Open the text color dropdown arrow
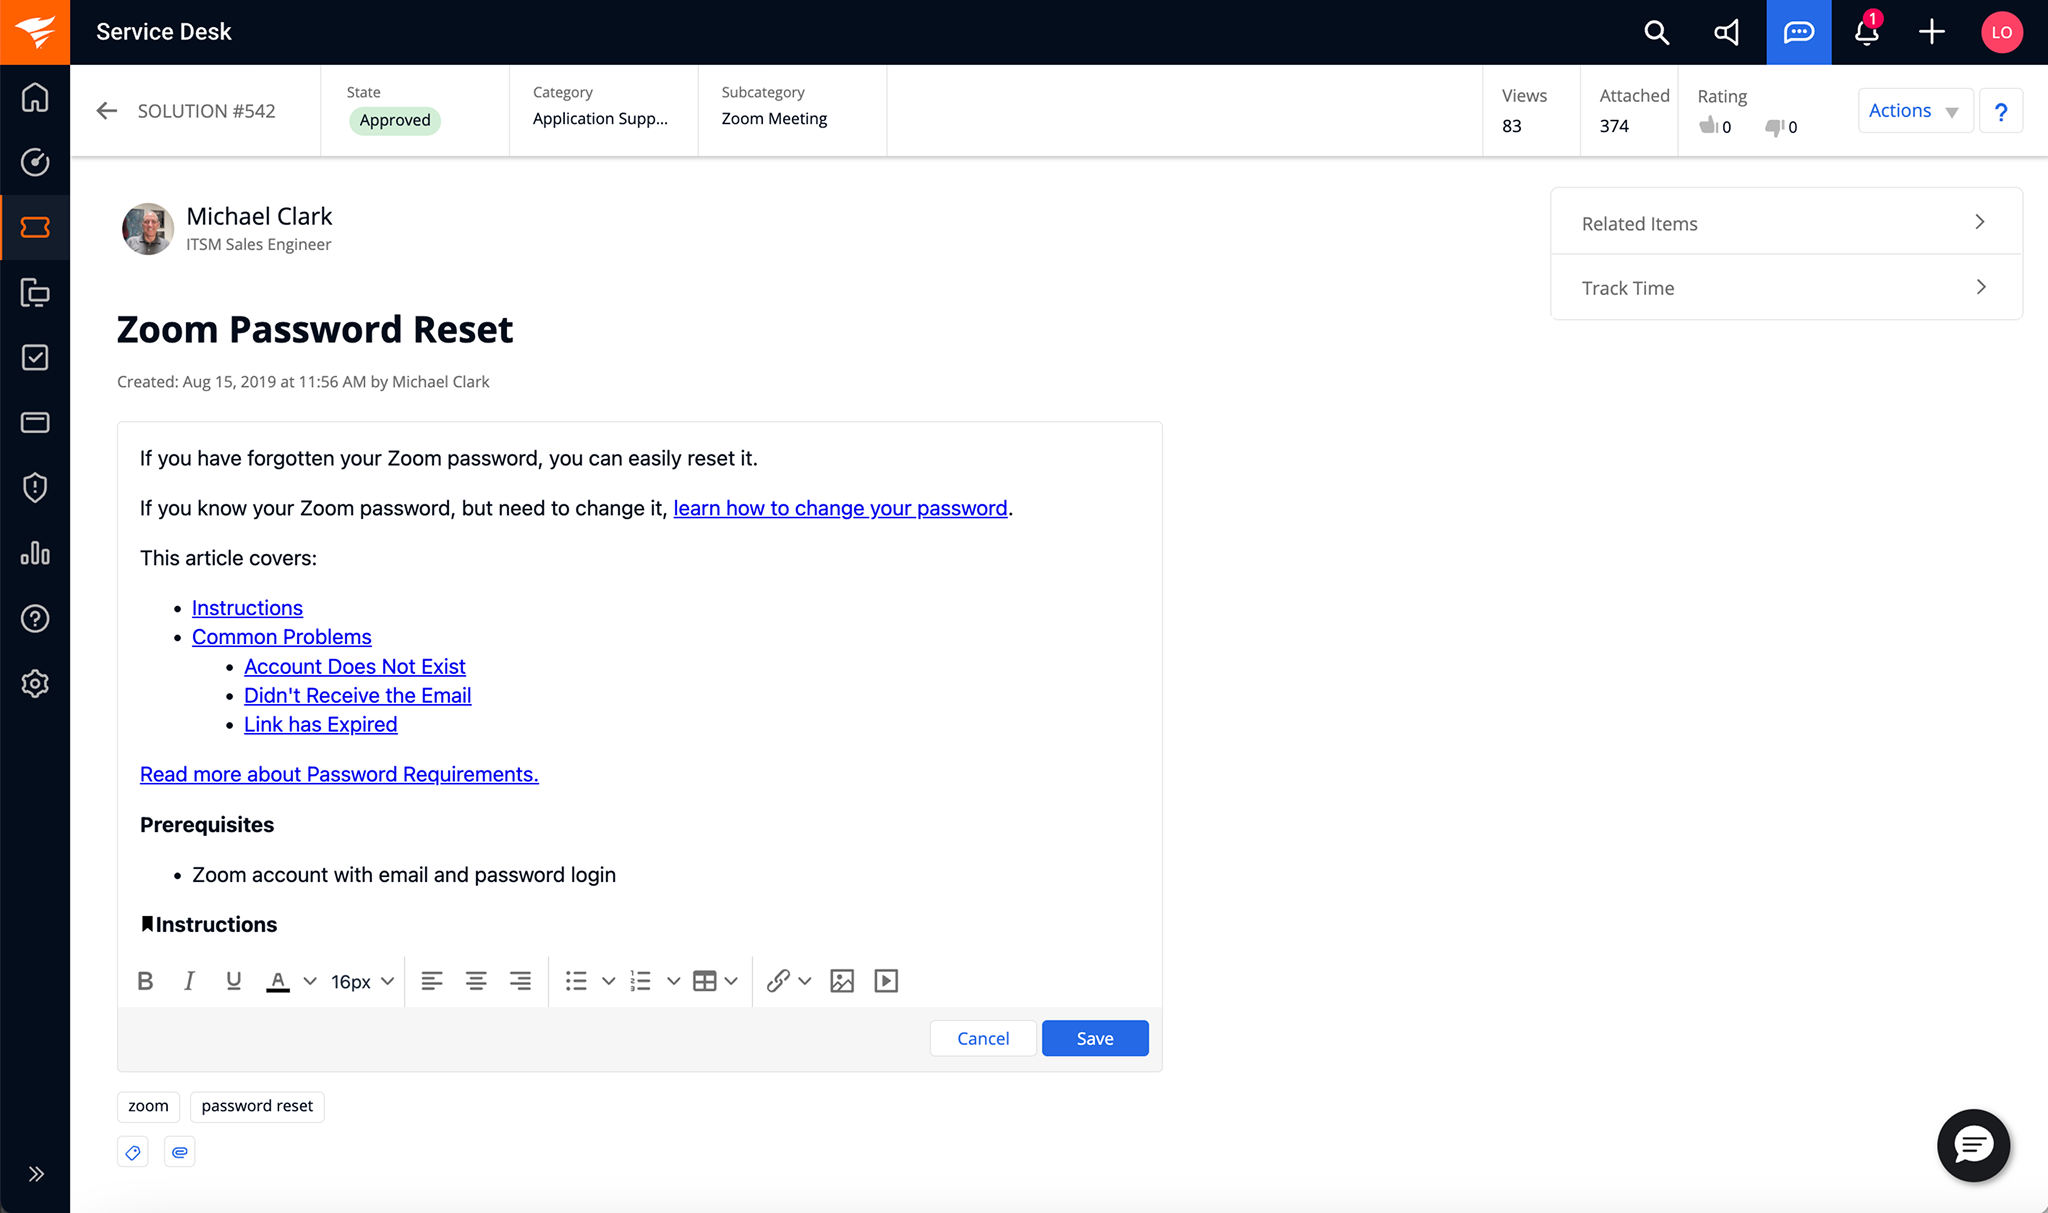2048x1213 pixels. pyautogui.click(x=310, y=981)
